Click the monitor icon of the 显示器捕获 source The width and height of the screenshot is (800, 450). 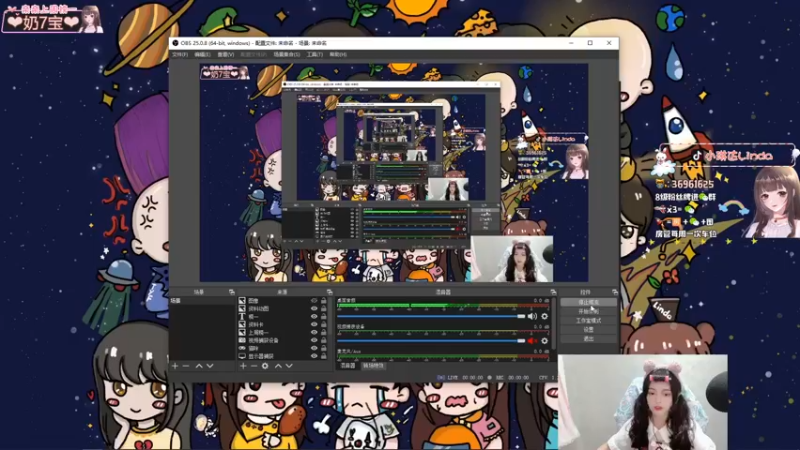tap(242, 356)
